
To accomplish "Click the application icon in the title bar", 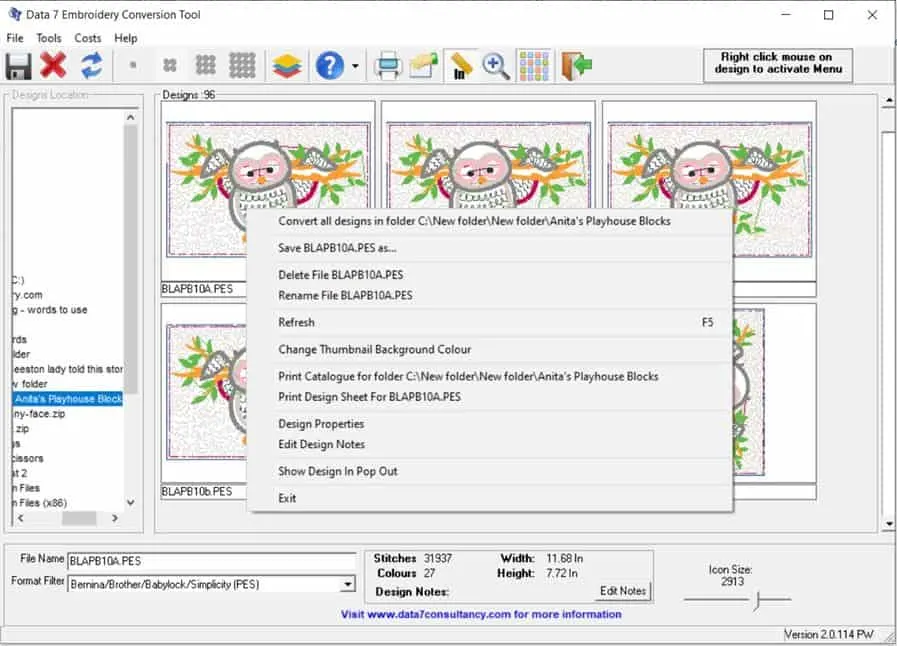I will click(x=15, y=14).
